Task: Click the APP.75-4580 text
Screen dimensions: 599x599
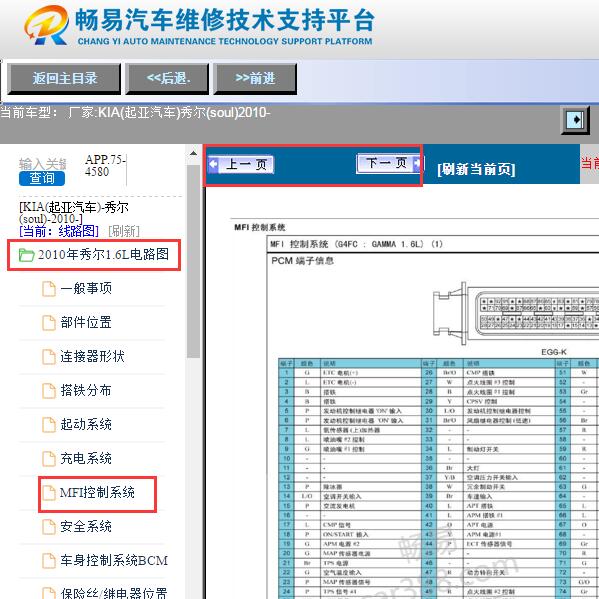Action: click(x=105, y=165)
